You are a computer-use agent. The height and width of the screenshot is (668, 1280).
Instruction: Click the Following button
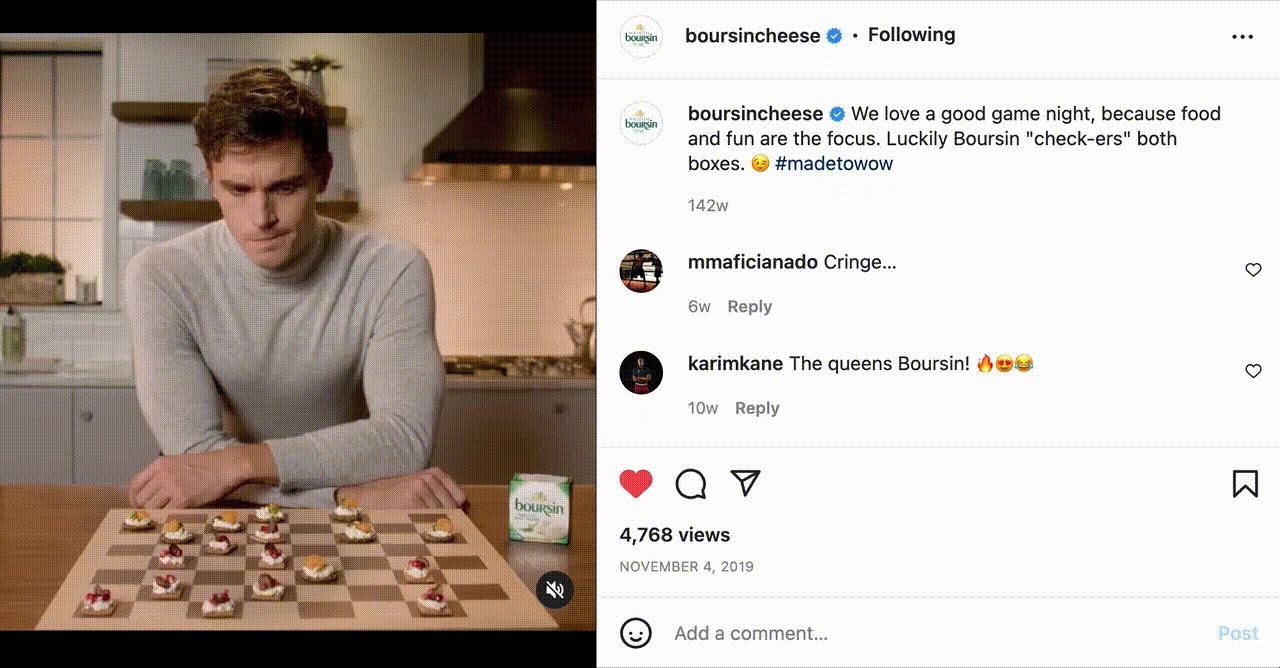pos(911,35)
